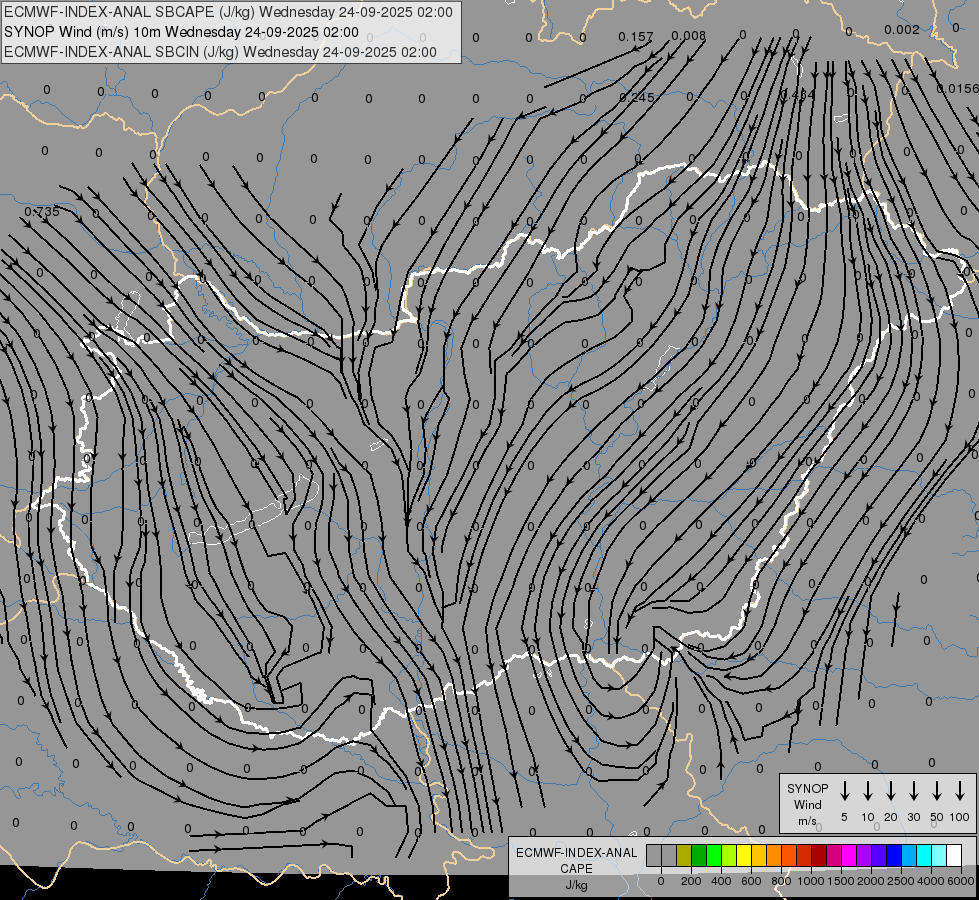
Task: Click the 100 label under wind arrow
Action: 960,817
